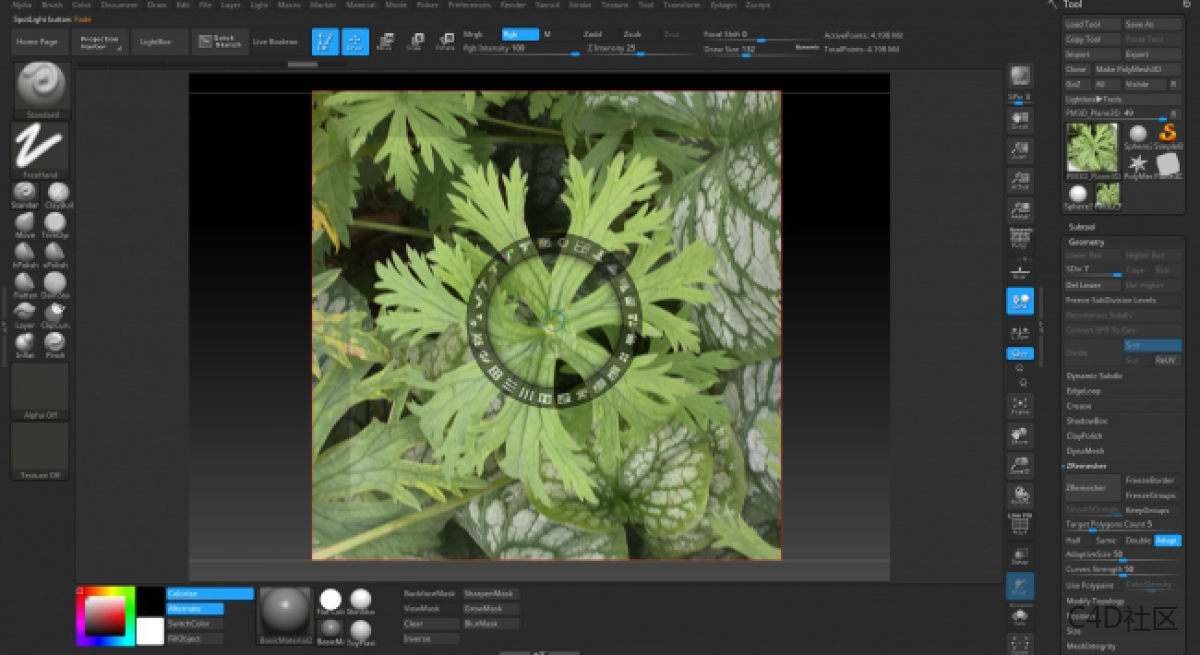Image resolution: width=1200 pixels, height=655 pixels.
Task: Click the Rgb Intensity slider
Action: coord(520,48)
